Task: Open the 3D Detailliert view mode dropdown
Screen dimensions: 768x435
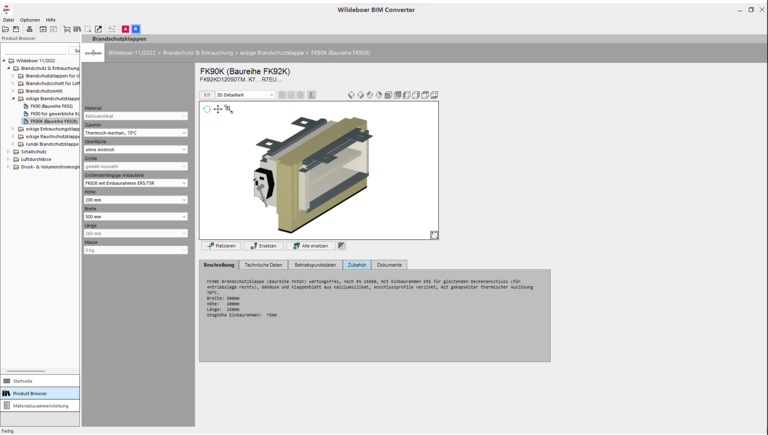Action: tap(245, 95)
